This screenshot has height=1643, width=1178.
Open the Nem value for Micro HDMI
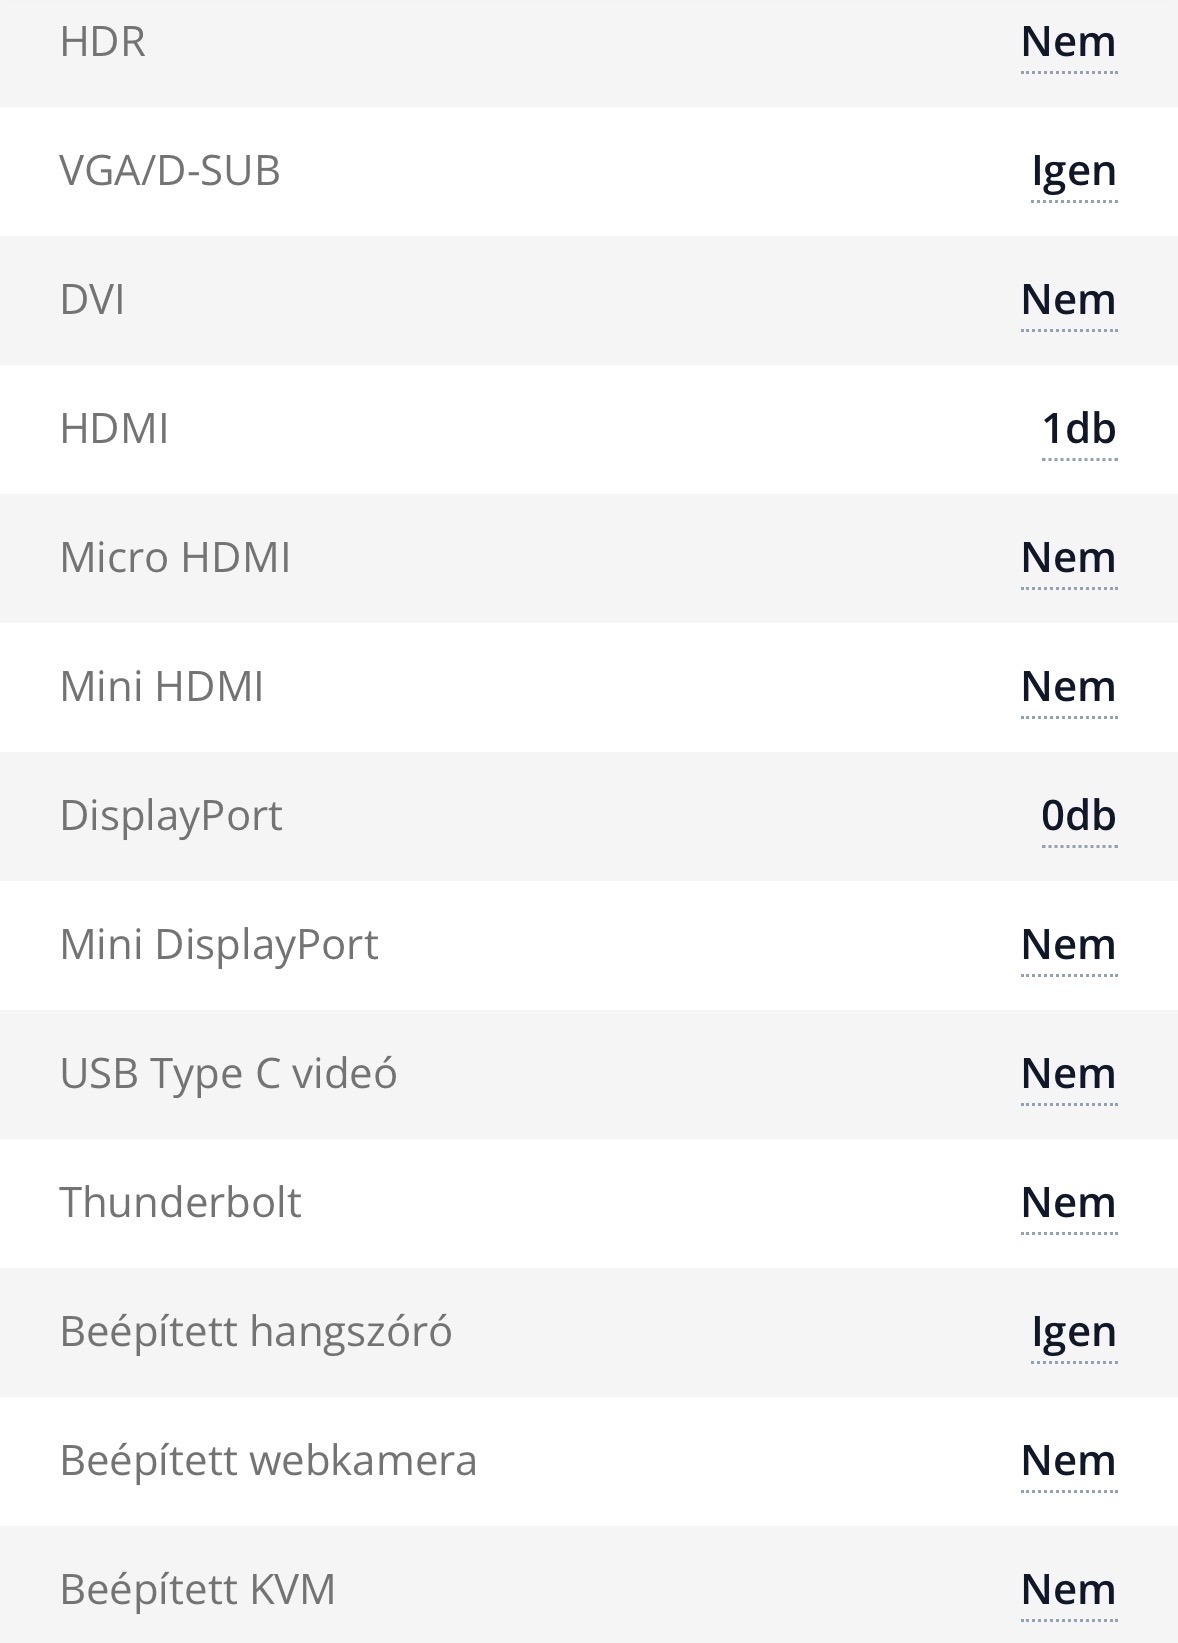(x=1068, y=559)
